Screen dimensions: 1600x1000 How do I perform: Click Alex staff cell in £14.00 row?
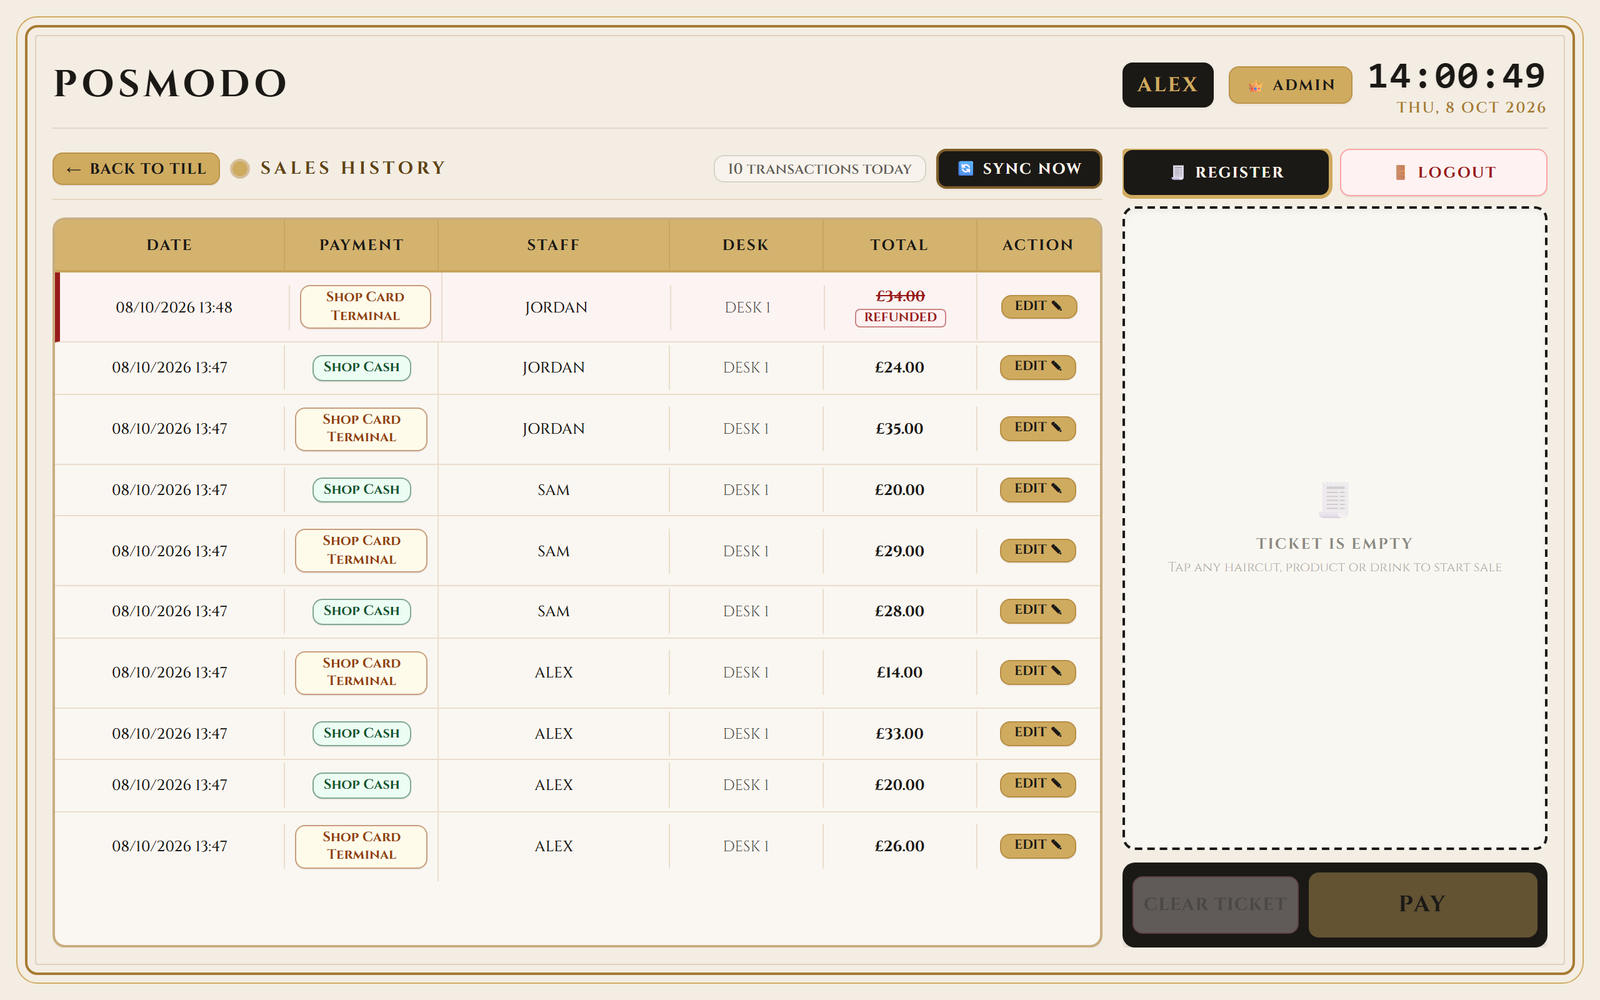coord(553,672)
